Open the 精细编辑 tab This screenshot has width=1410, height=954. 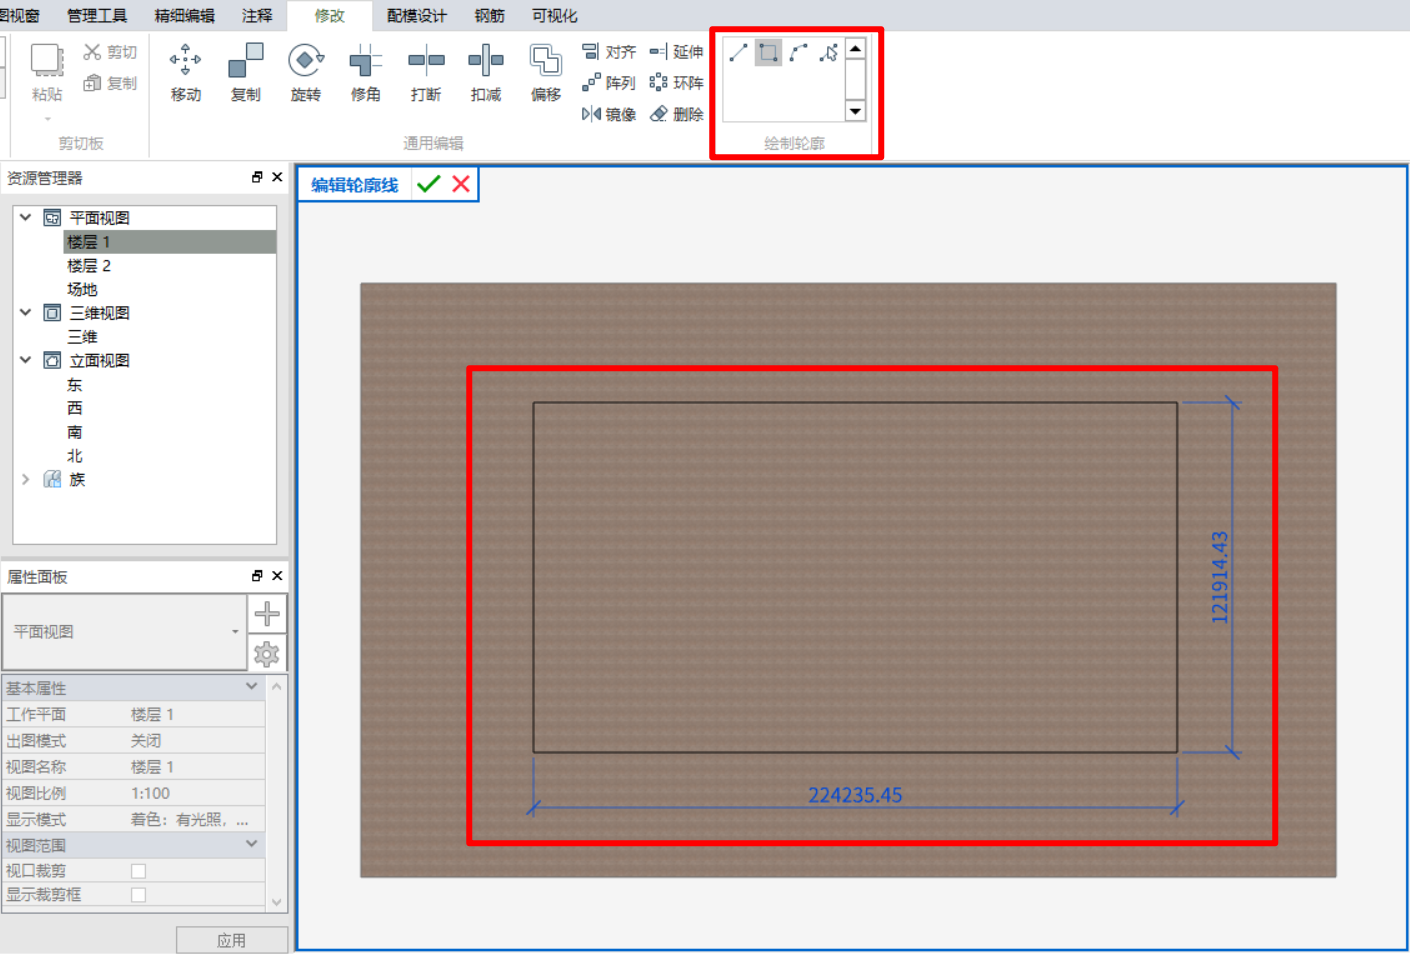pyautogui.click(x=185, y=16)
